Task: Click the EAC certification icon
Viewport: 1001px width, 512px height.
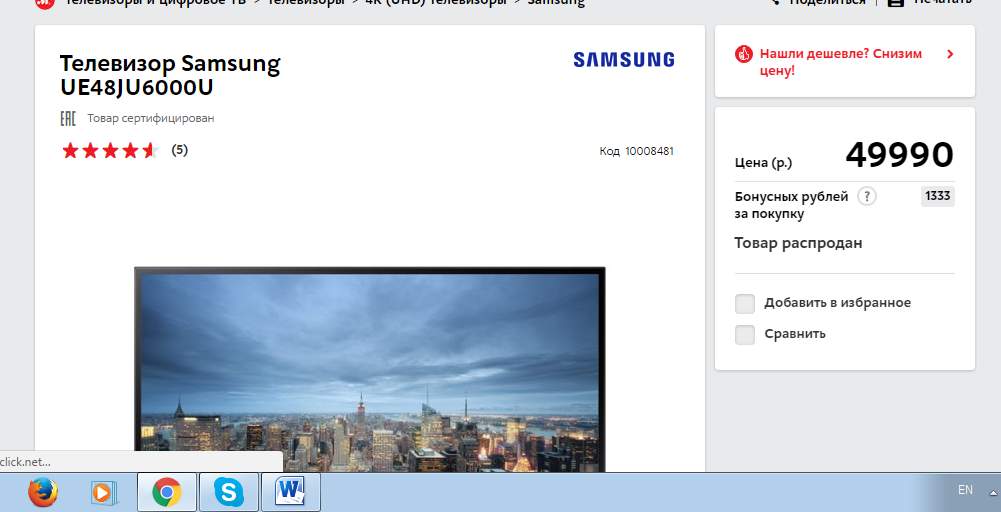Action: coord(68,118)
